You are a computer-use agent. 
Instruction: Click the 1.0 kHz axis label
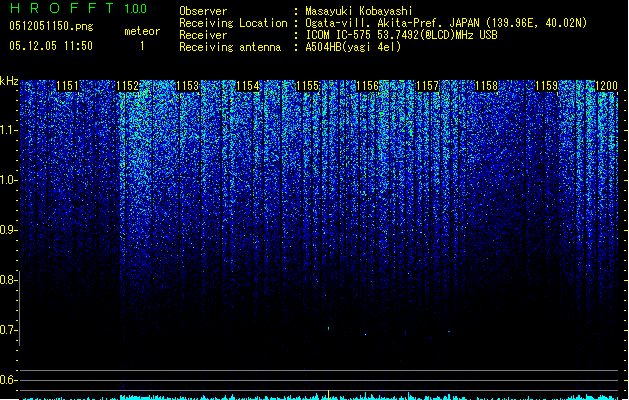pos(8,180)
